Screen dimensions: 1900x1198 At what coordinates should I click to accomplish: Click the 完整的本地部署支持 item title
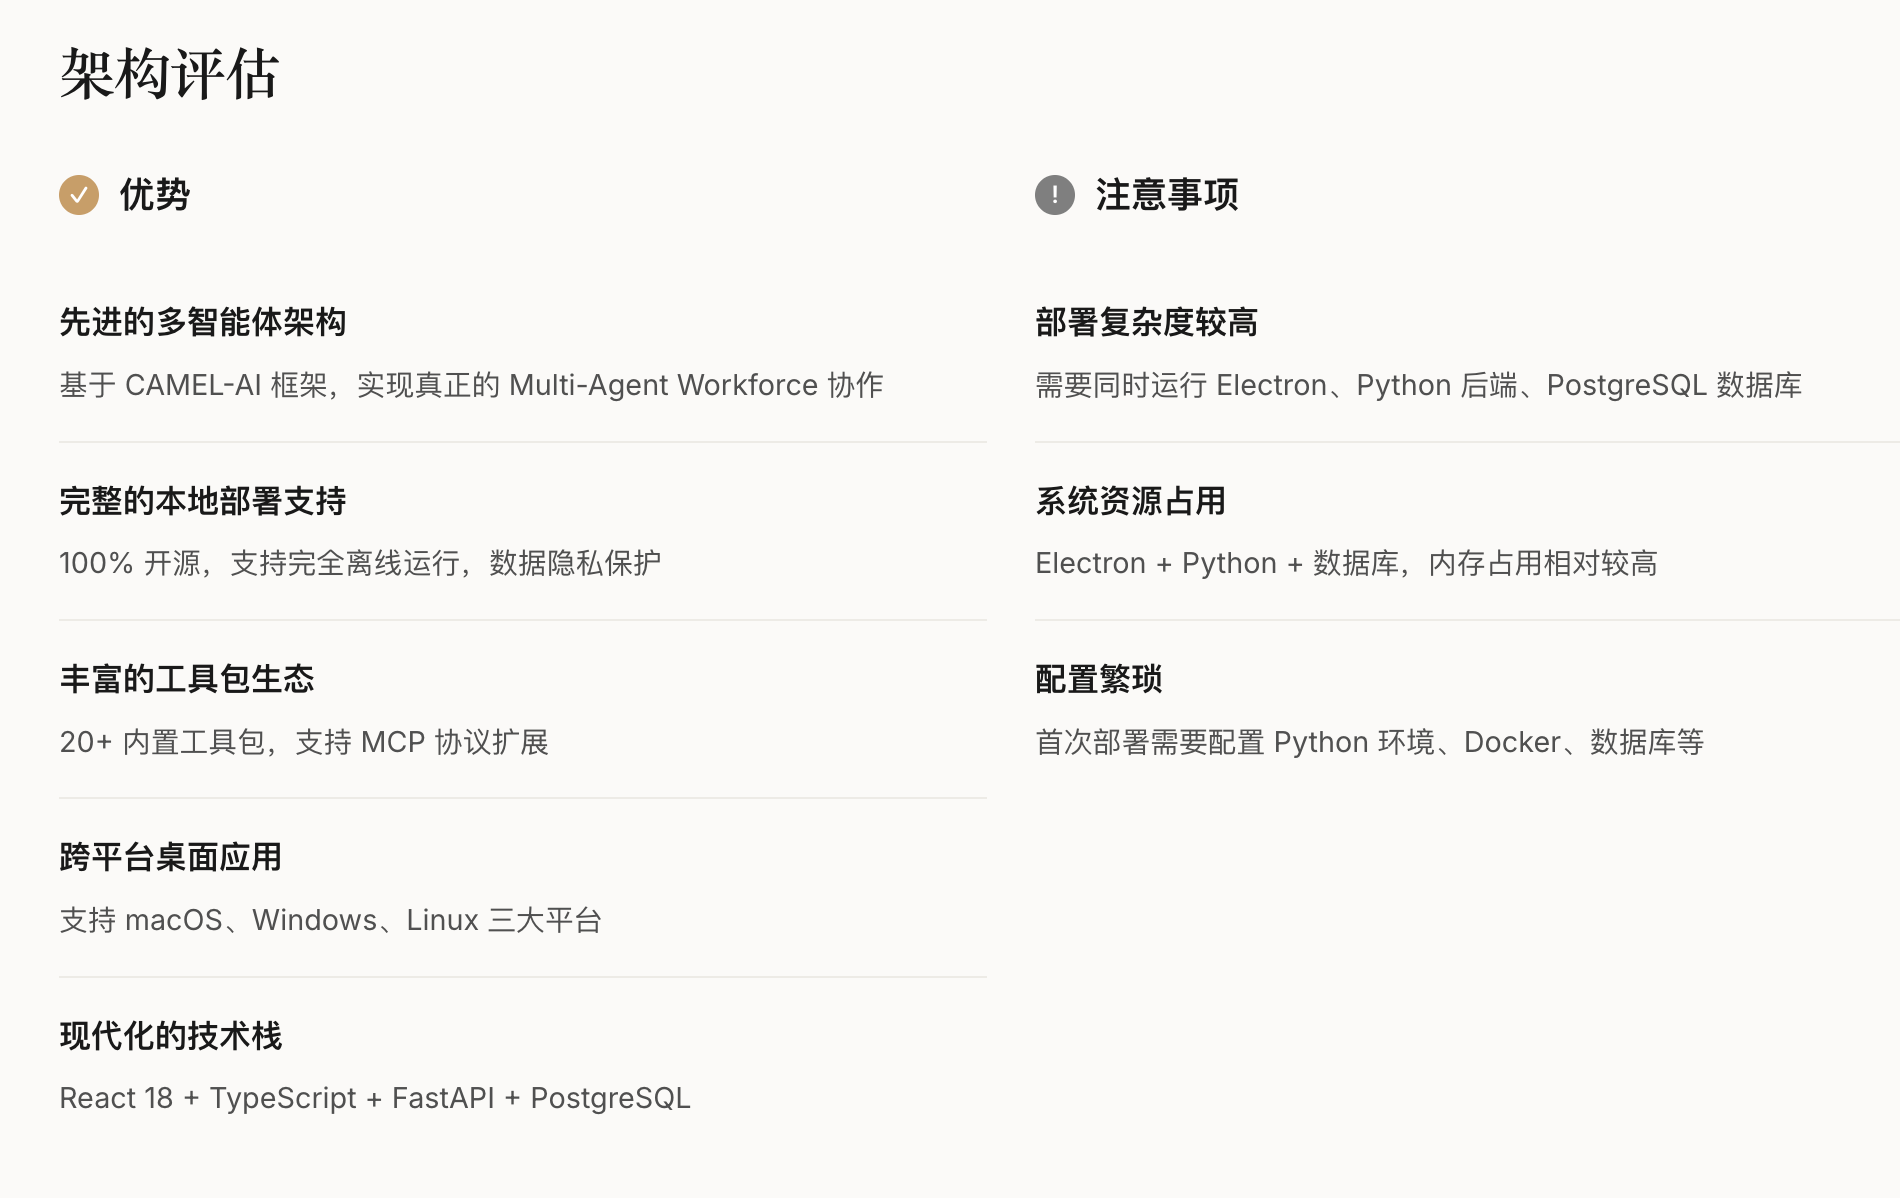point(203,501)
